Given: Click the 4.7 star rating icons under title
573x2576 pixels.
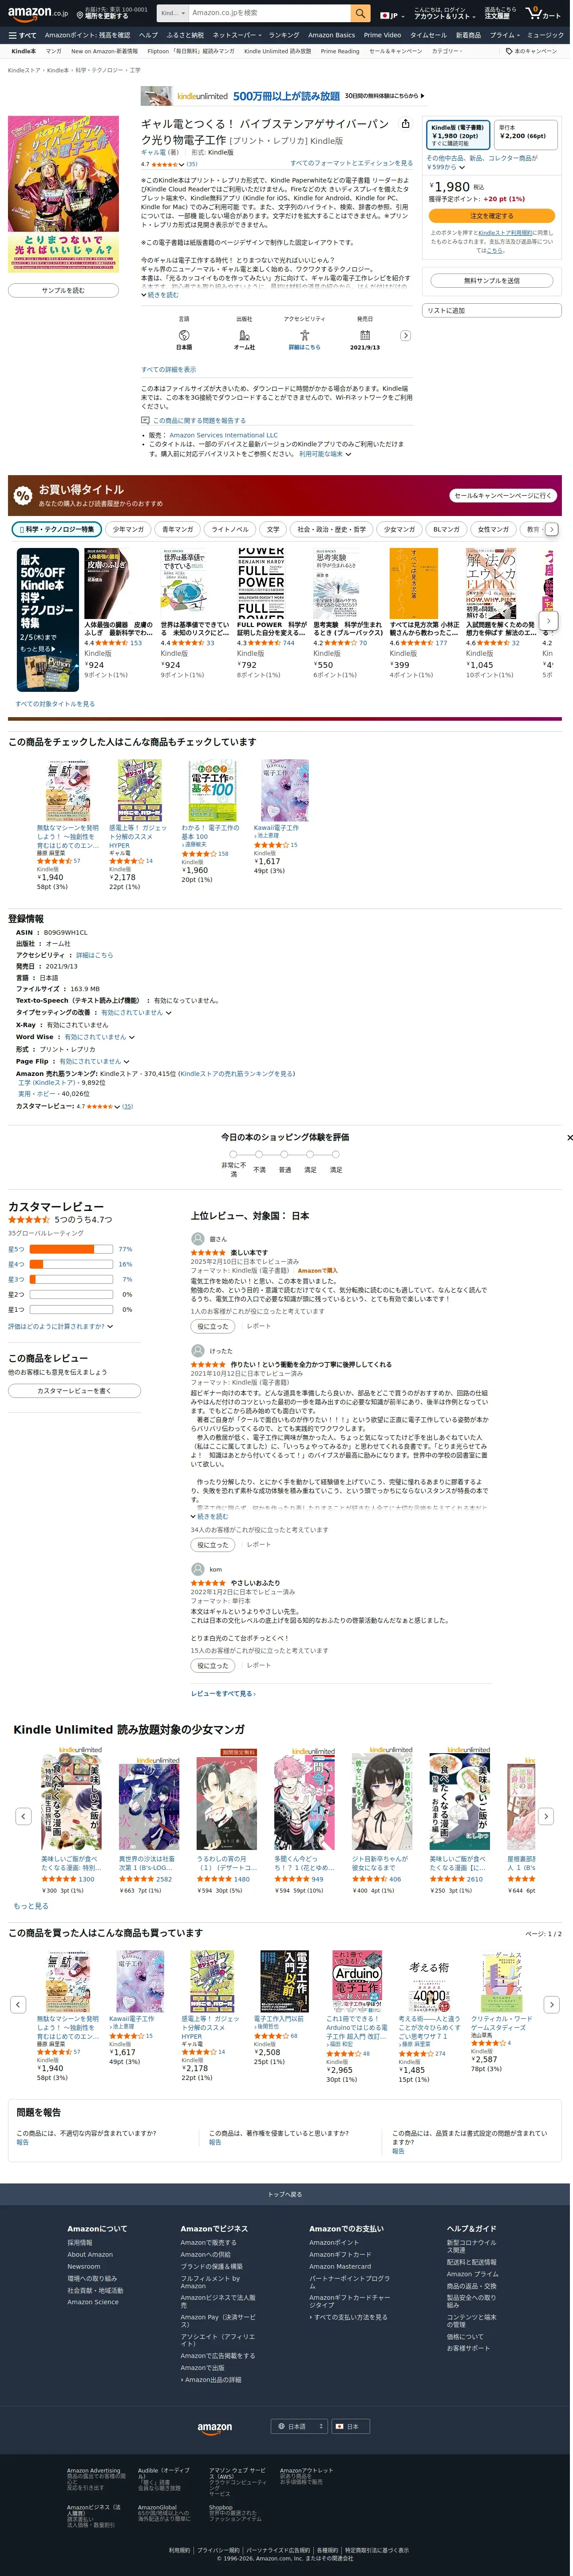Looking at the screenshot, I should pyautogui.click(x=165, y=164).
